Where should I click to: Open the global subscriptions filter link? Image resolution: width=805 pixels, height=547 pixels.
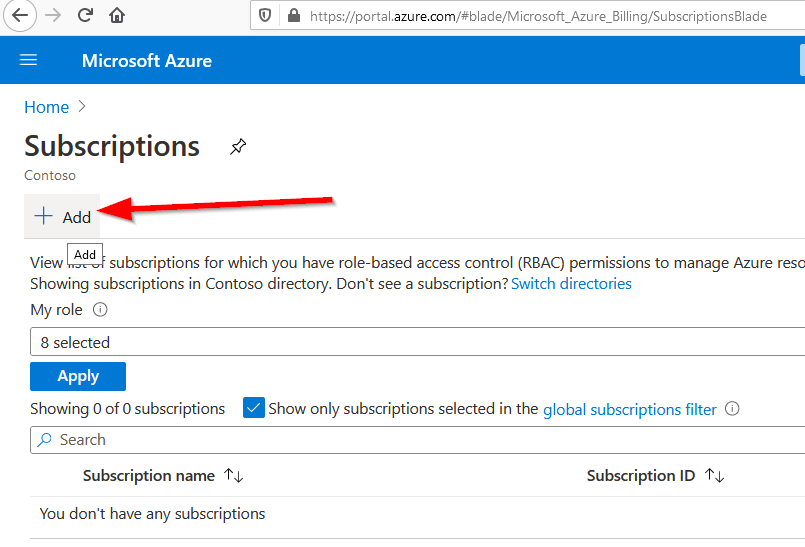[x=629, y=409]
